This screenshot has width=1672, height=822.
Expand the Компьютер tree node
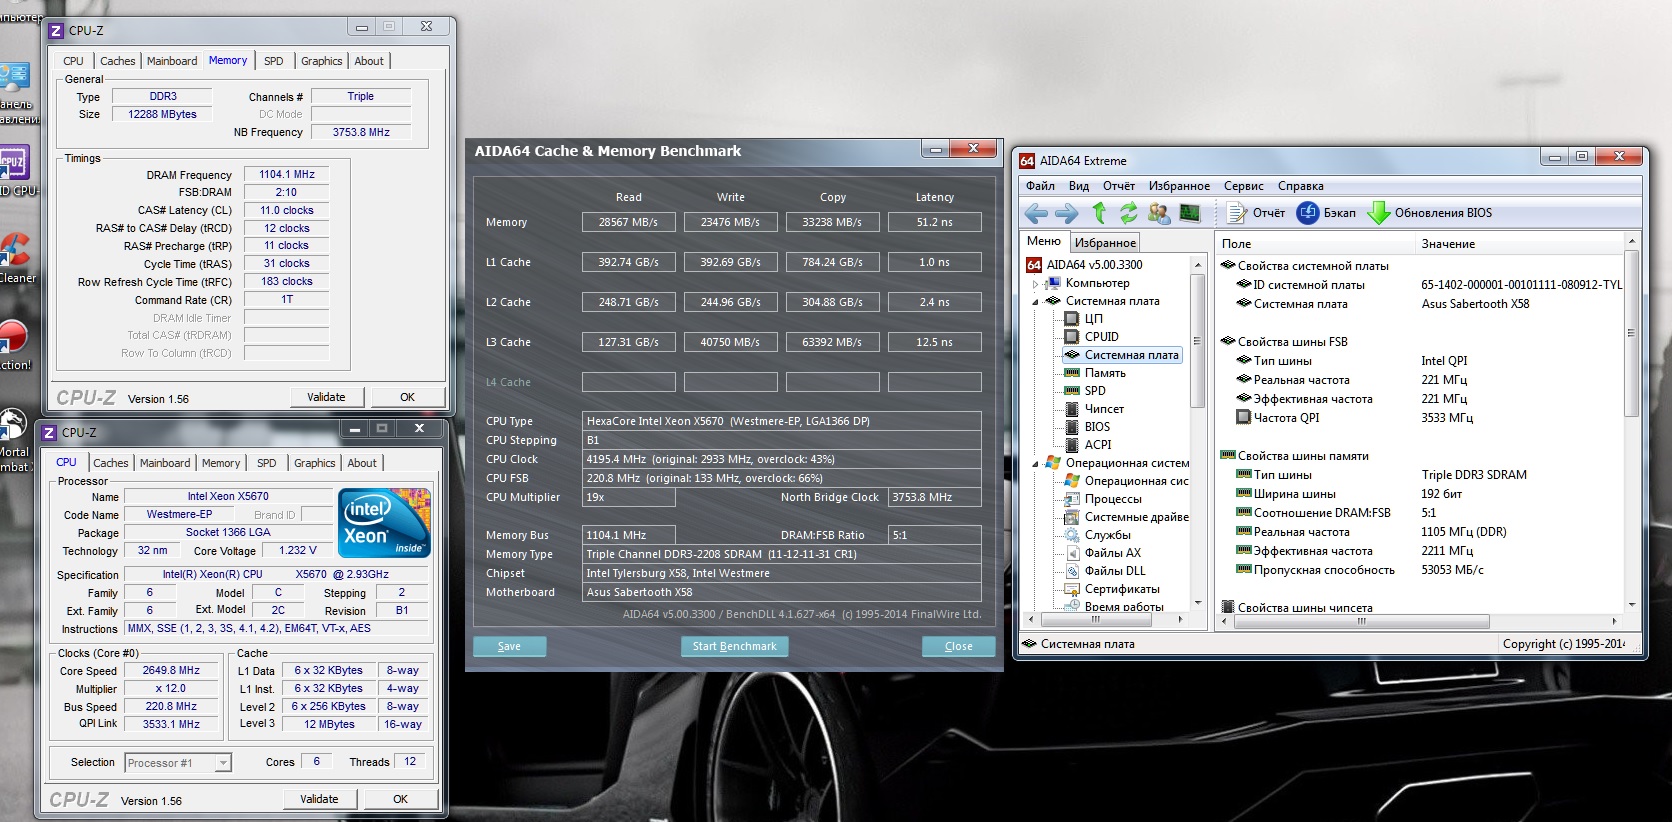[x=1036, y=284]
